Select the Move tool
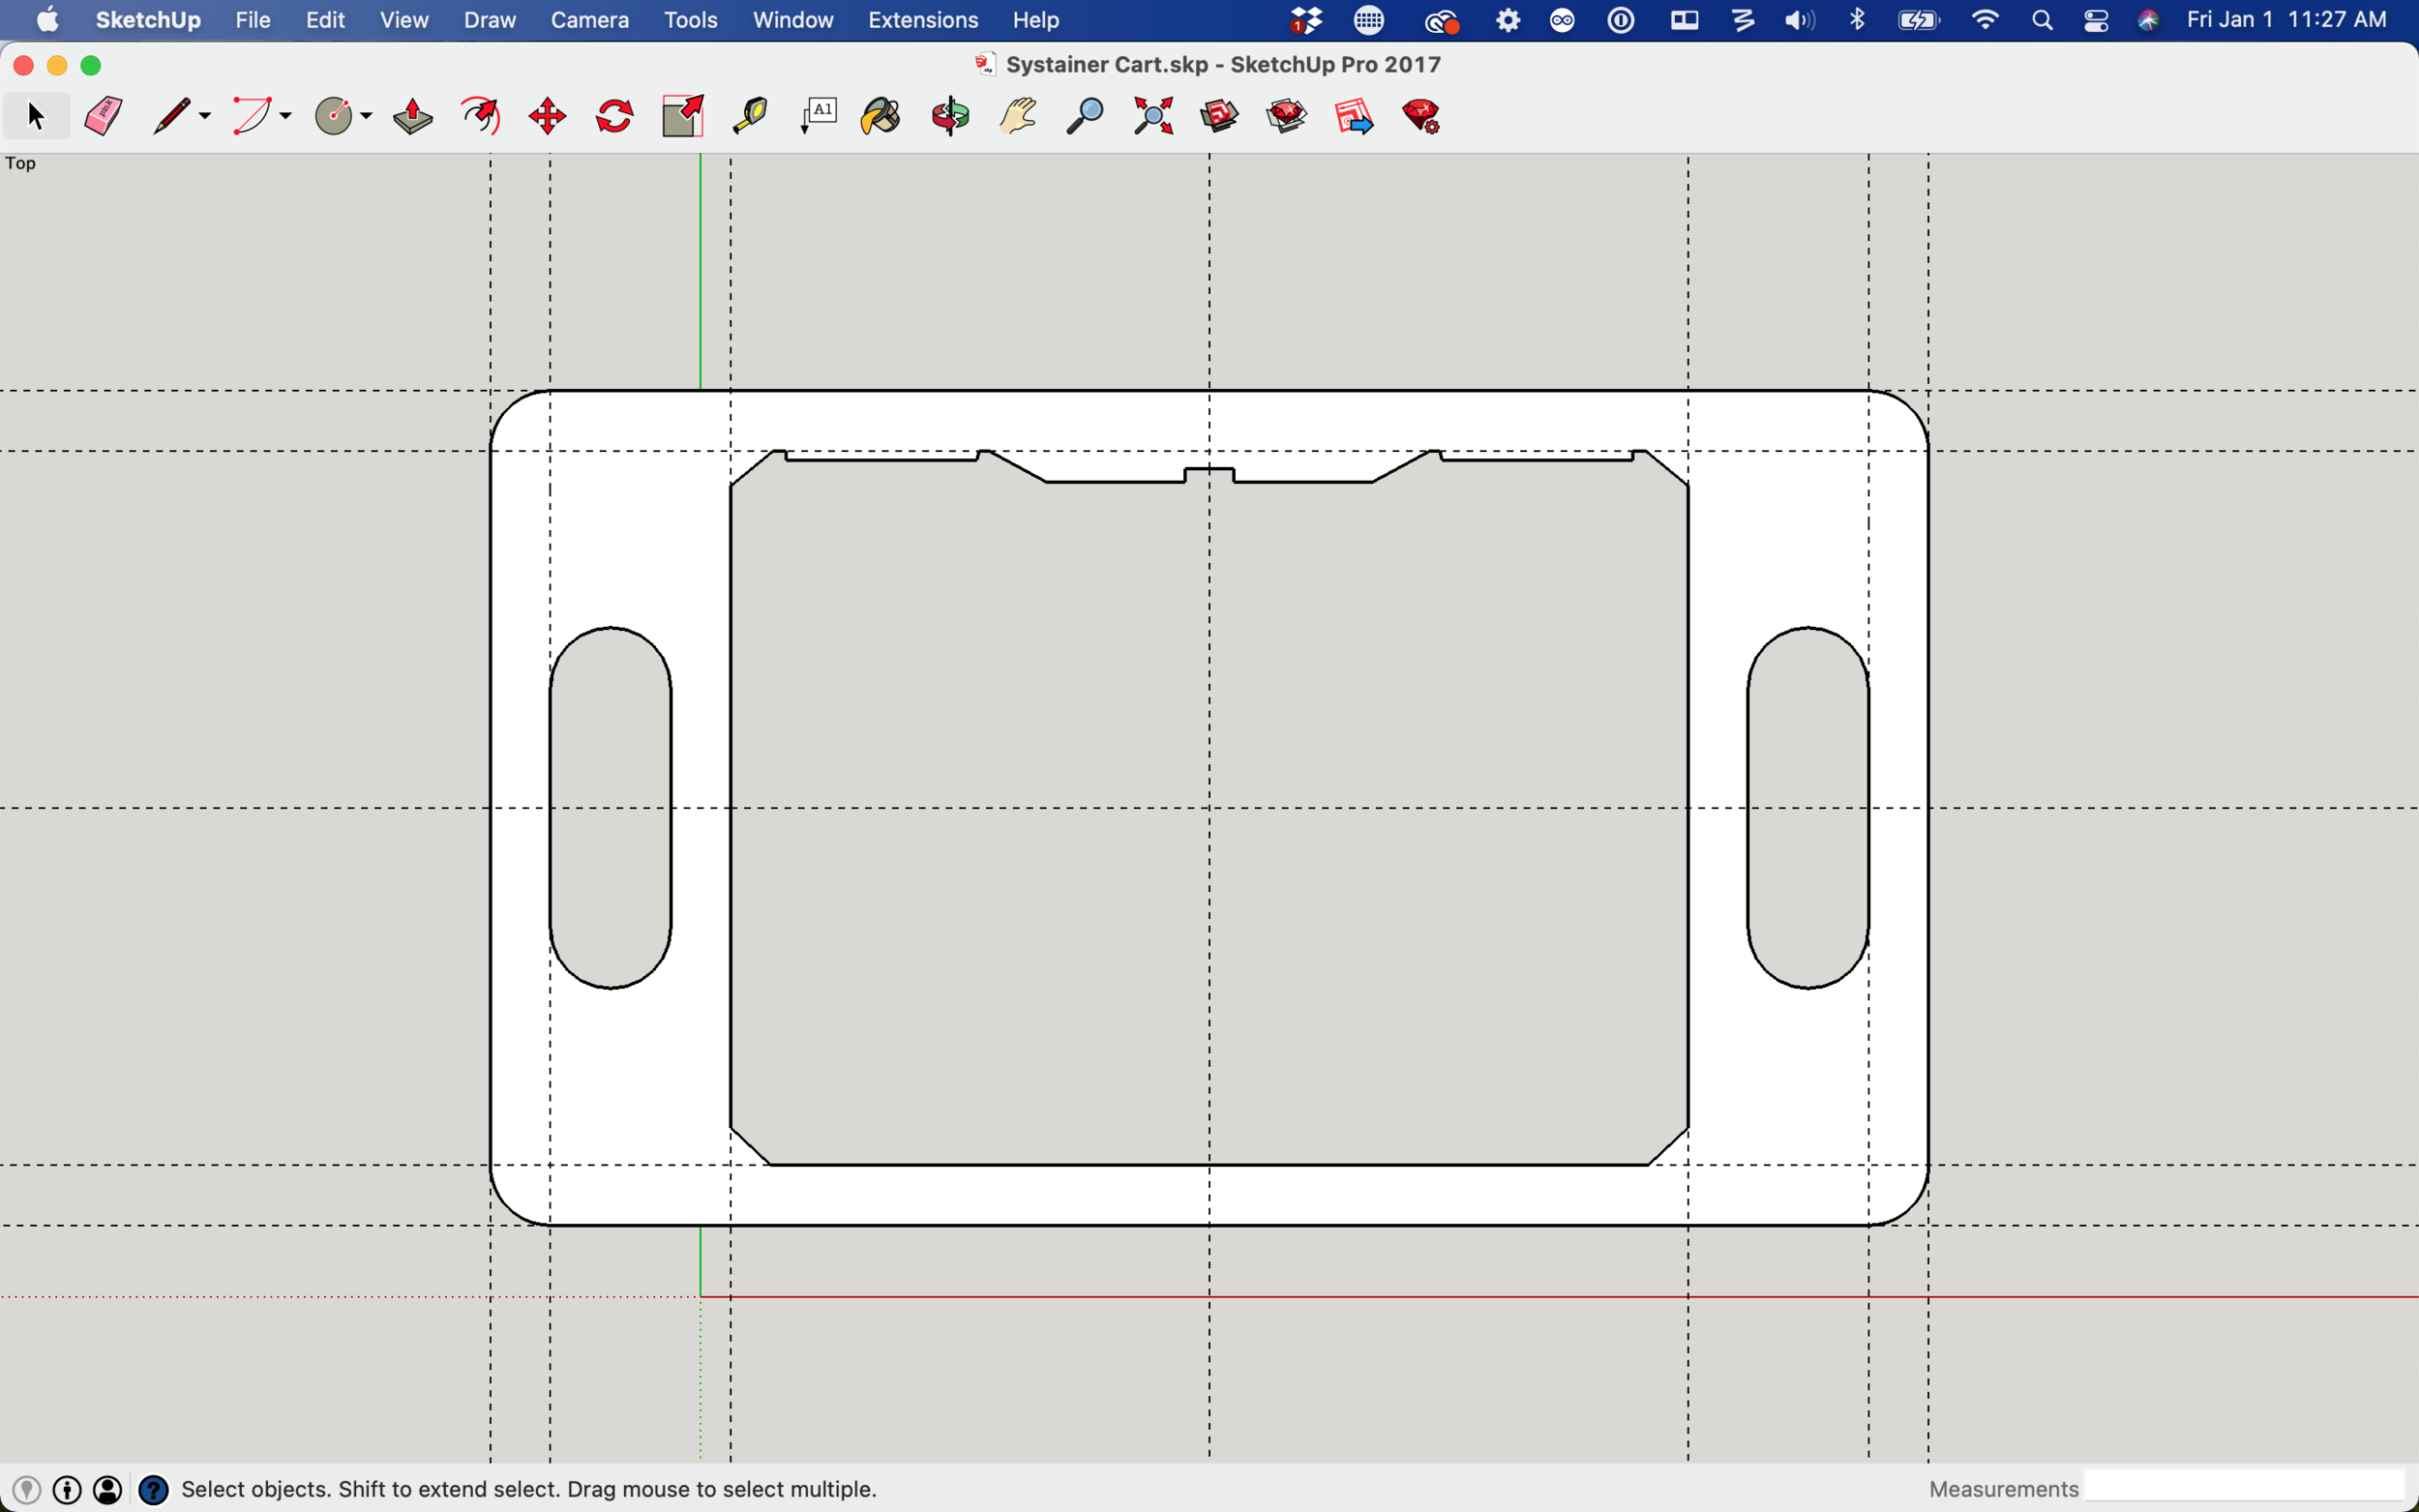 547,117
